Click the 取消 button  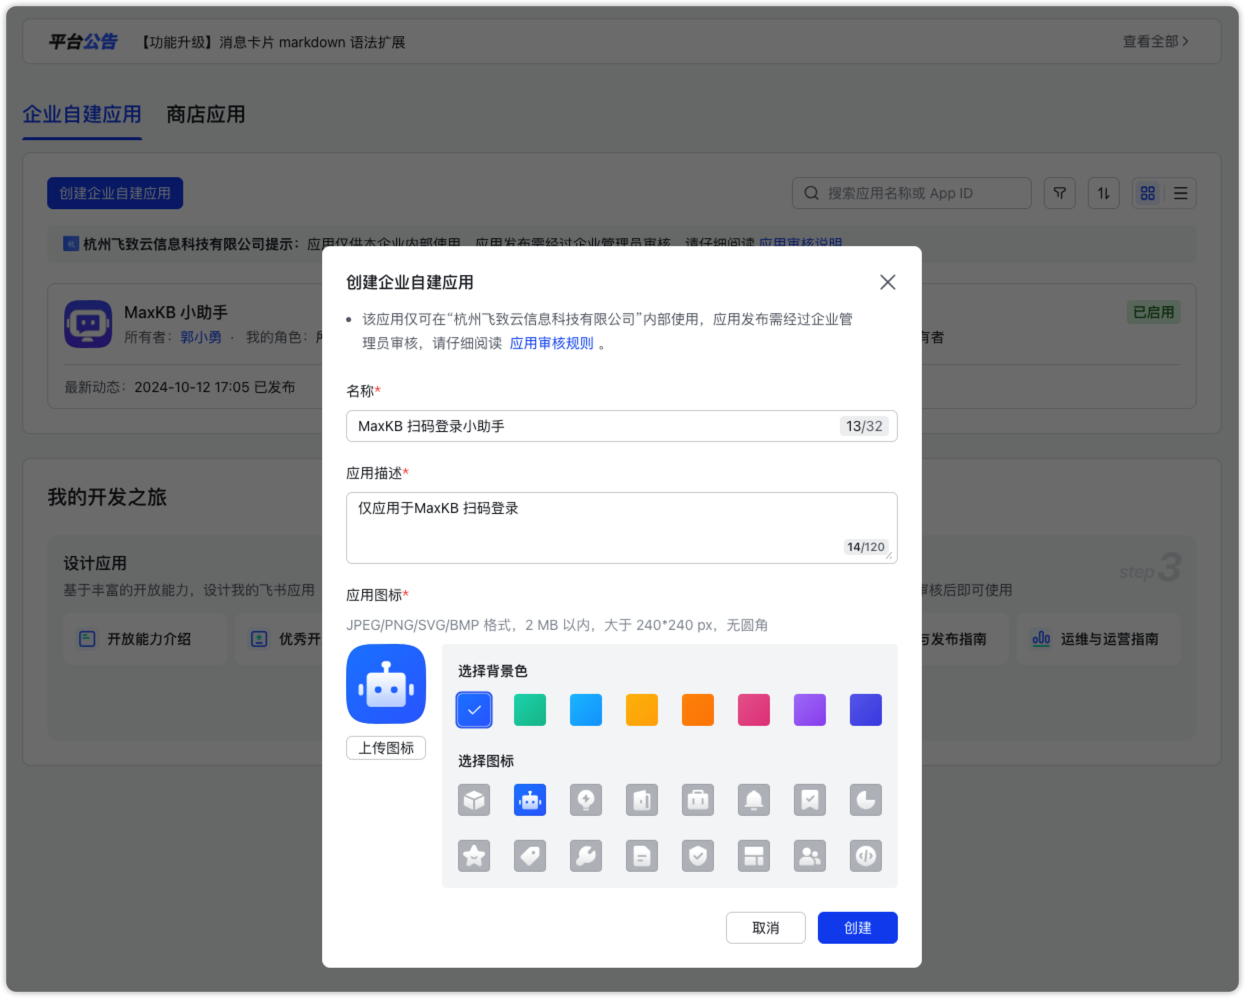[x=766, y=928]
